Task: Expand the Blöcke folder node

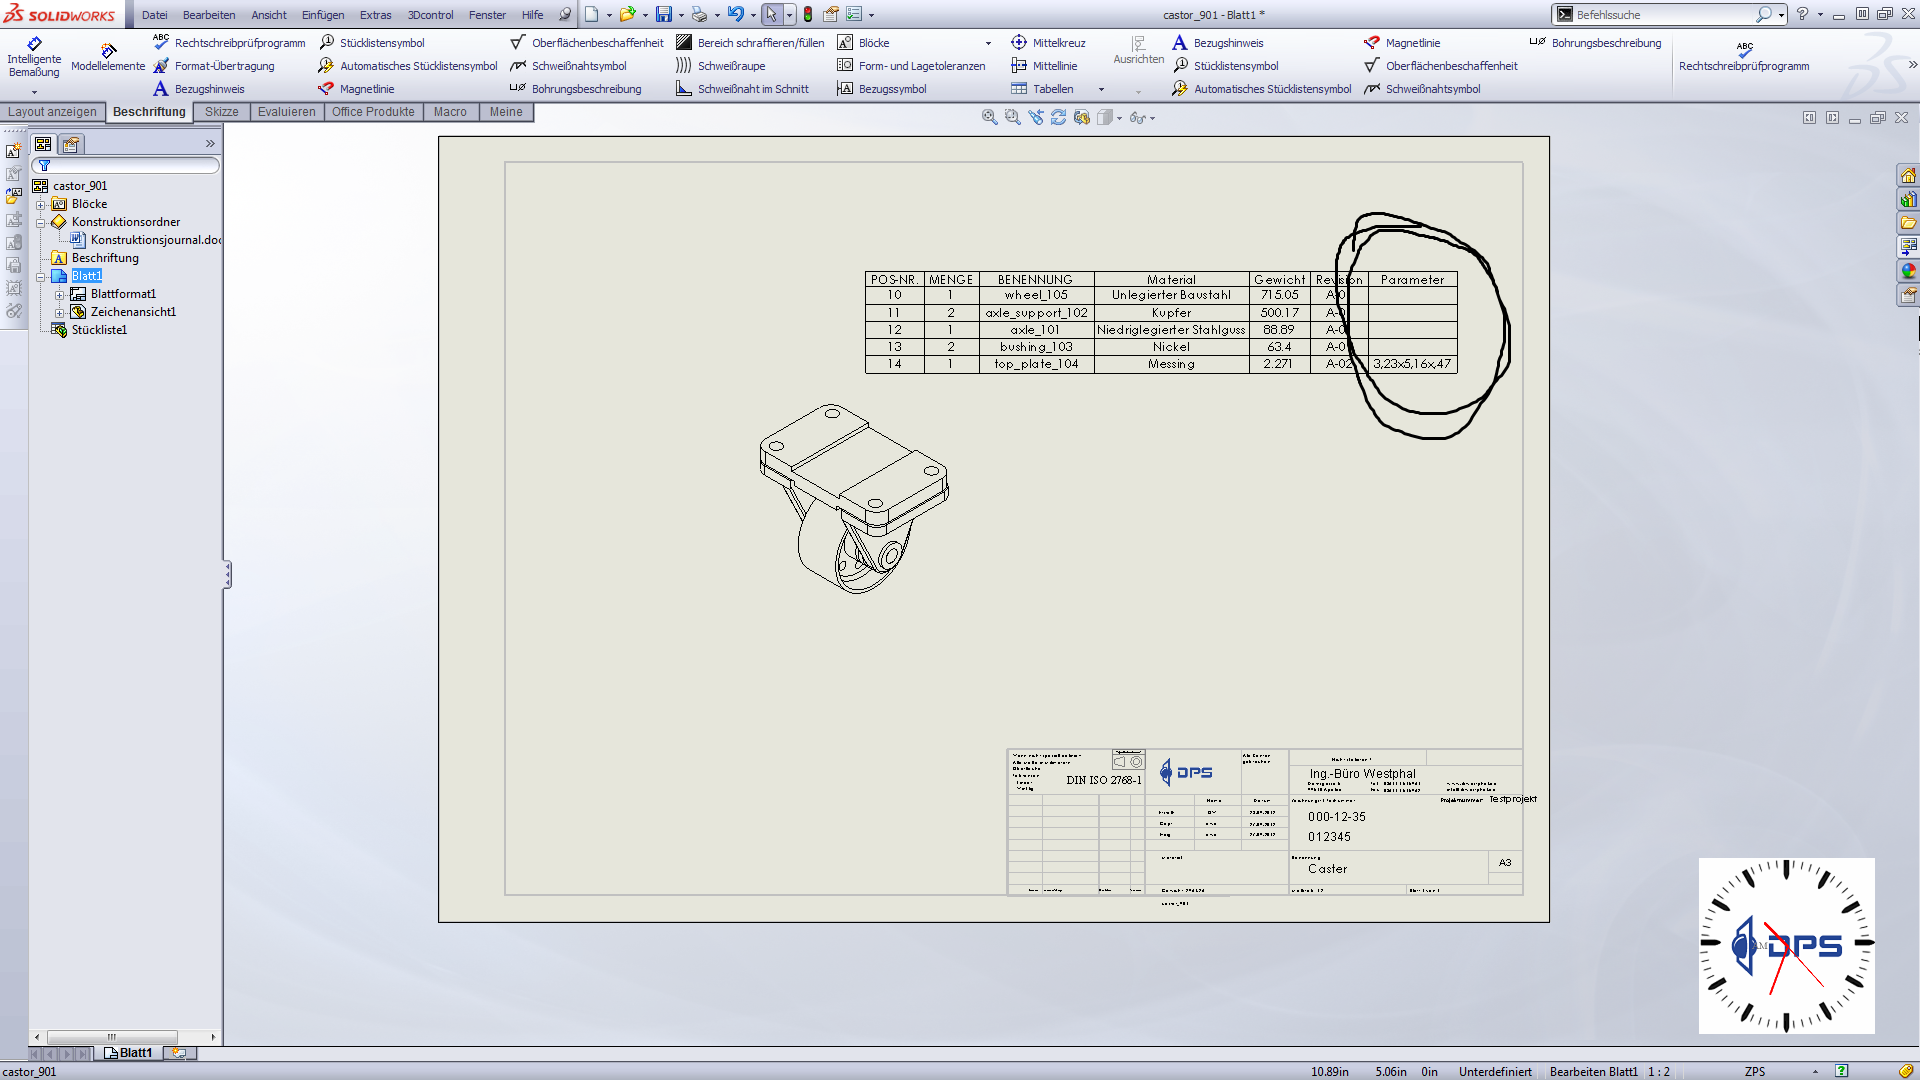Action: 41,204
